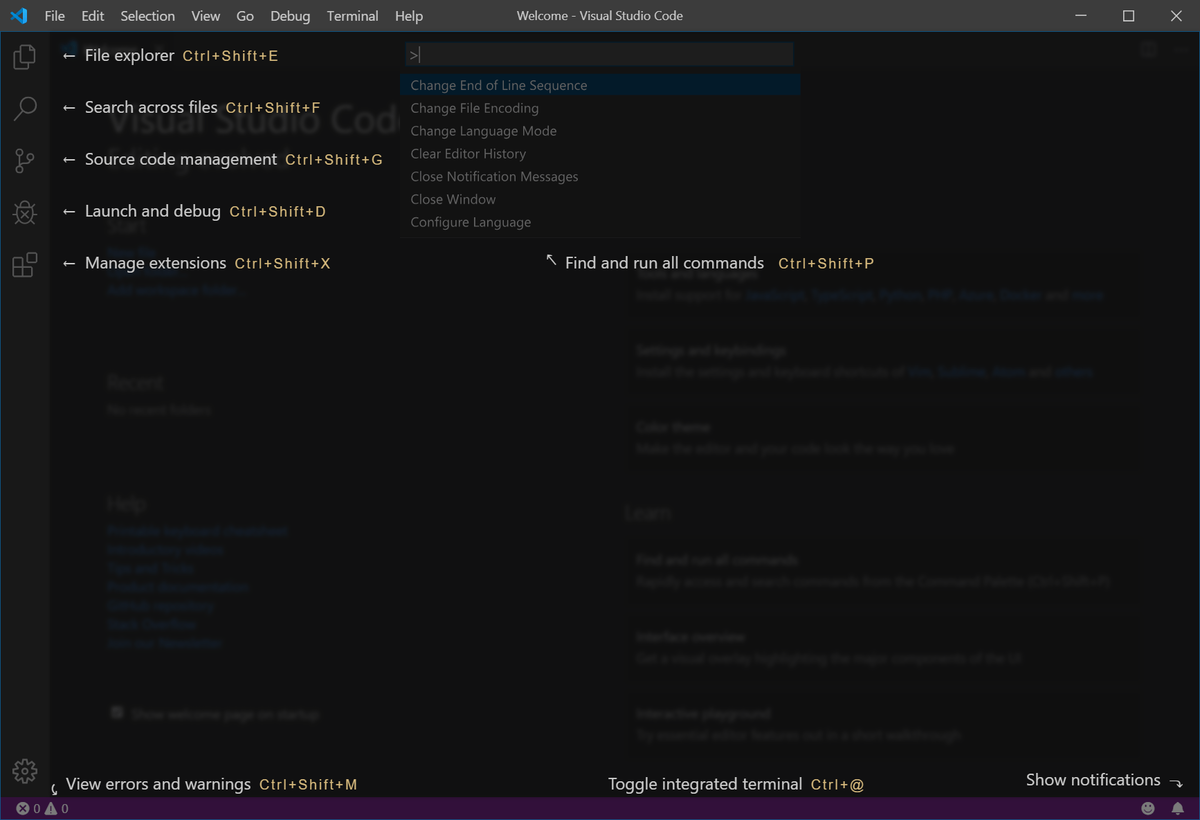1200x820 pixels.
Task: Toggle Show welcome page on startup checkbox
Action: coord(117,713)
